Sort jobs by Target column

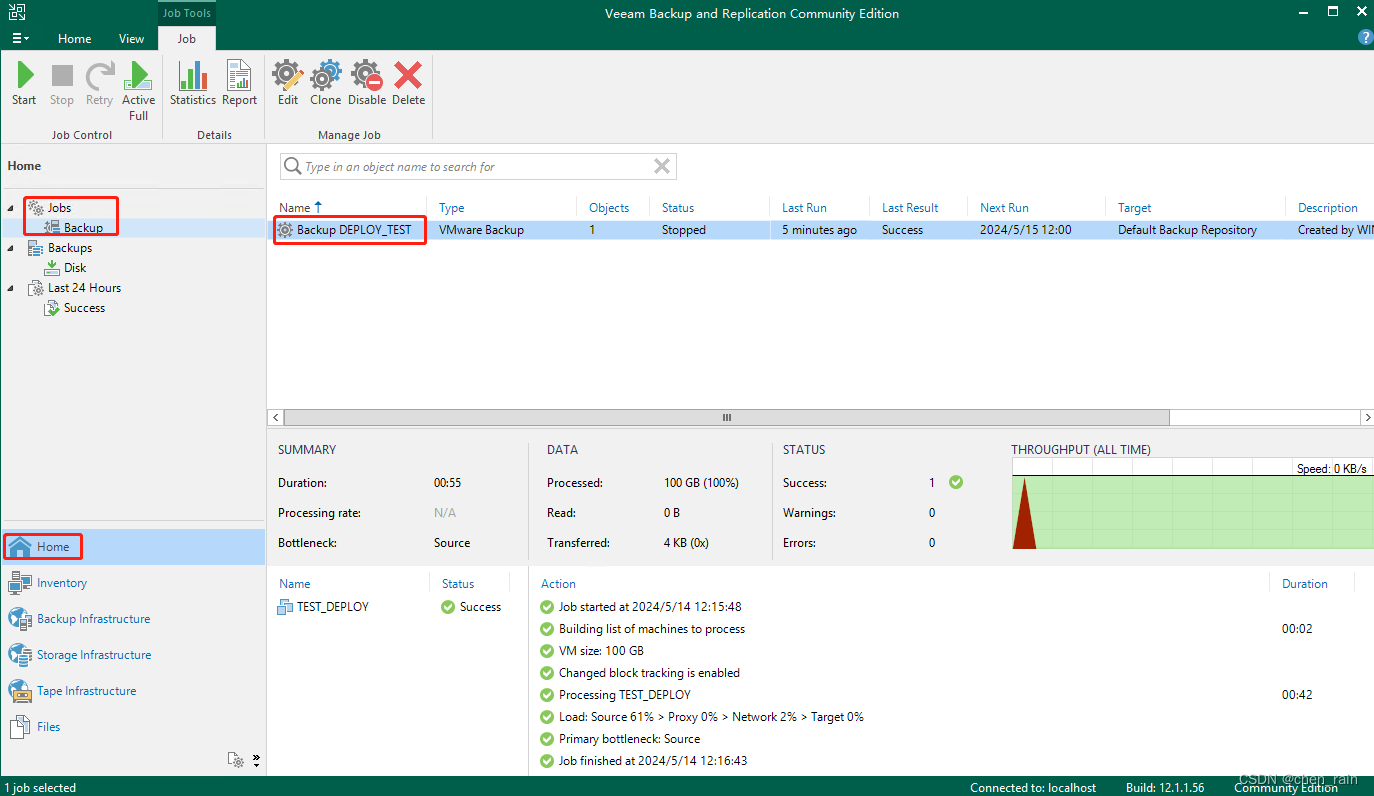click(1135, 208)
